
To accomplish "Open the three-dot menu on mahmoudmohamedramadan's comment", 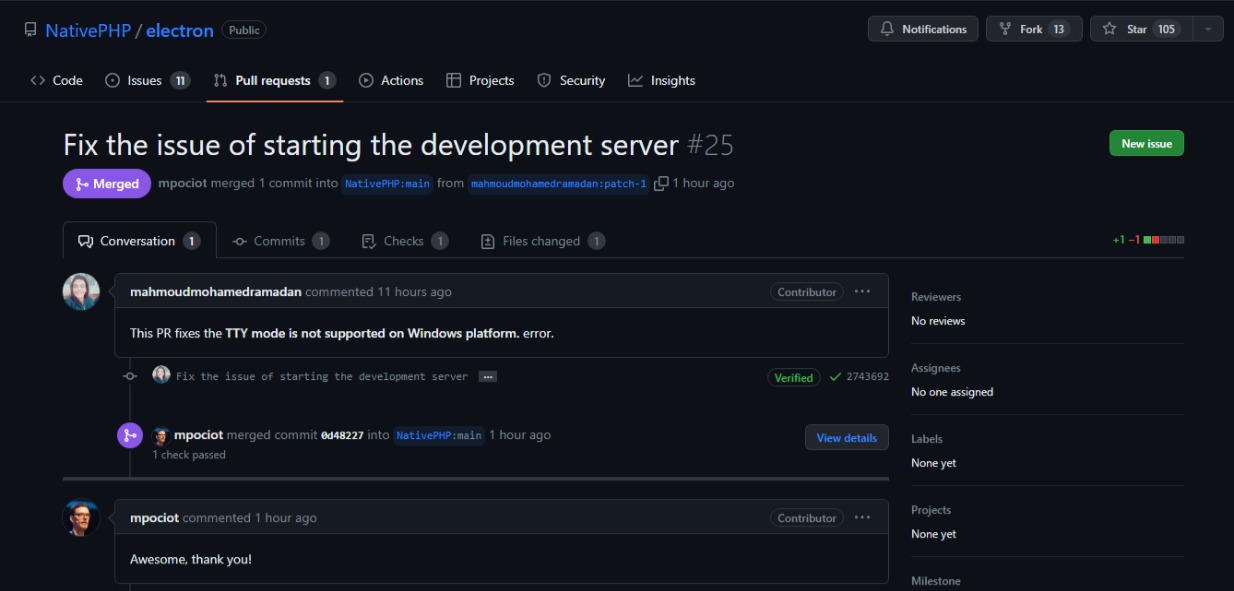I will coord(863,292).
